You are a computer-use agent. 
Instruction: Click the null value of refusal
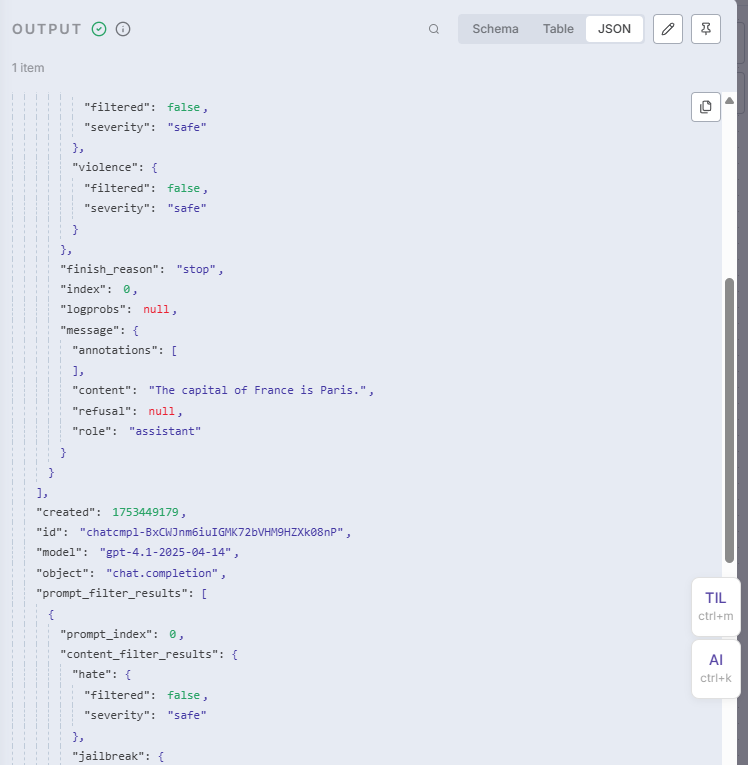coord(162,411)
